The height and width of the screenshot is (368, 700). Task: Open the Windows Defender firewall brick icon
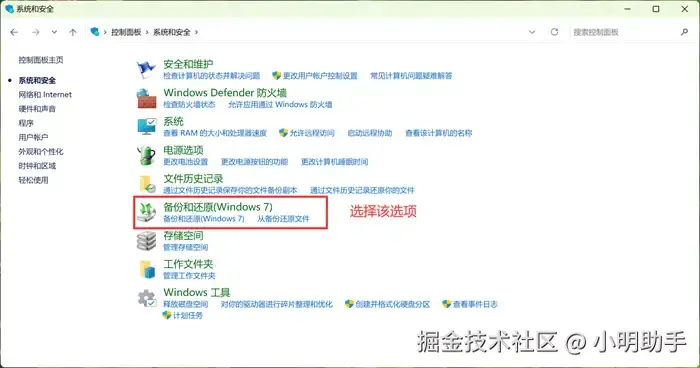coord(146,98)
